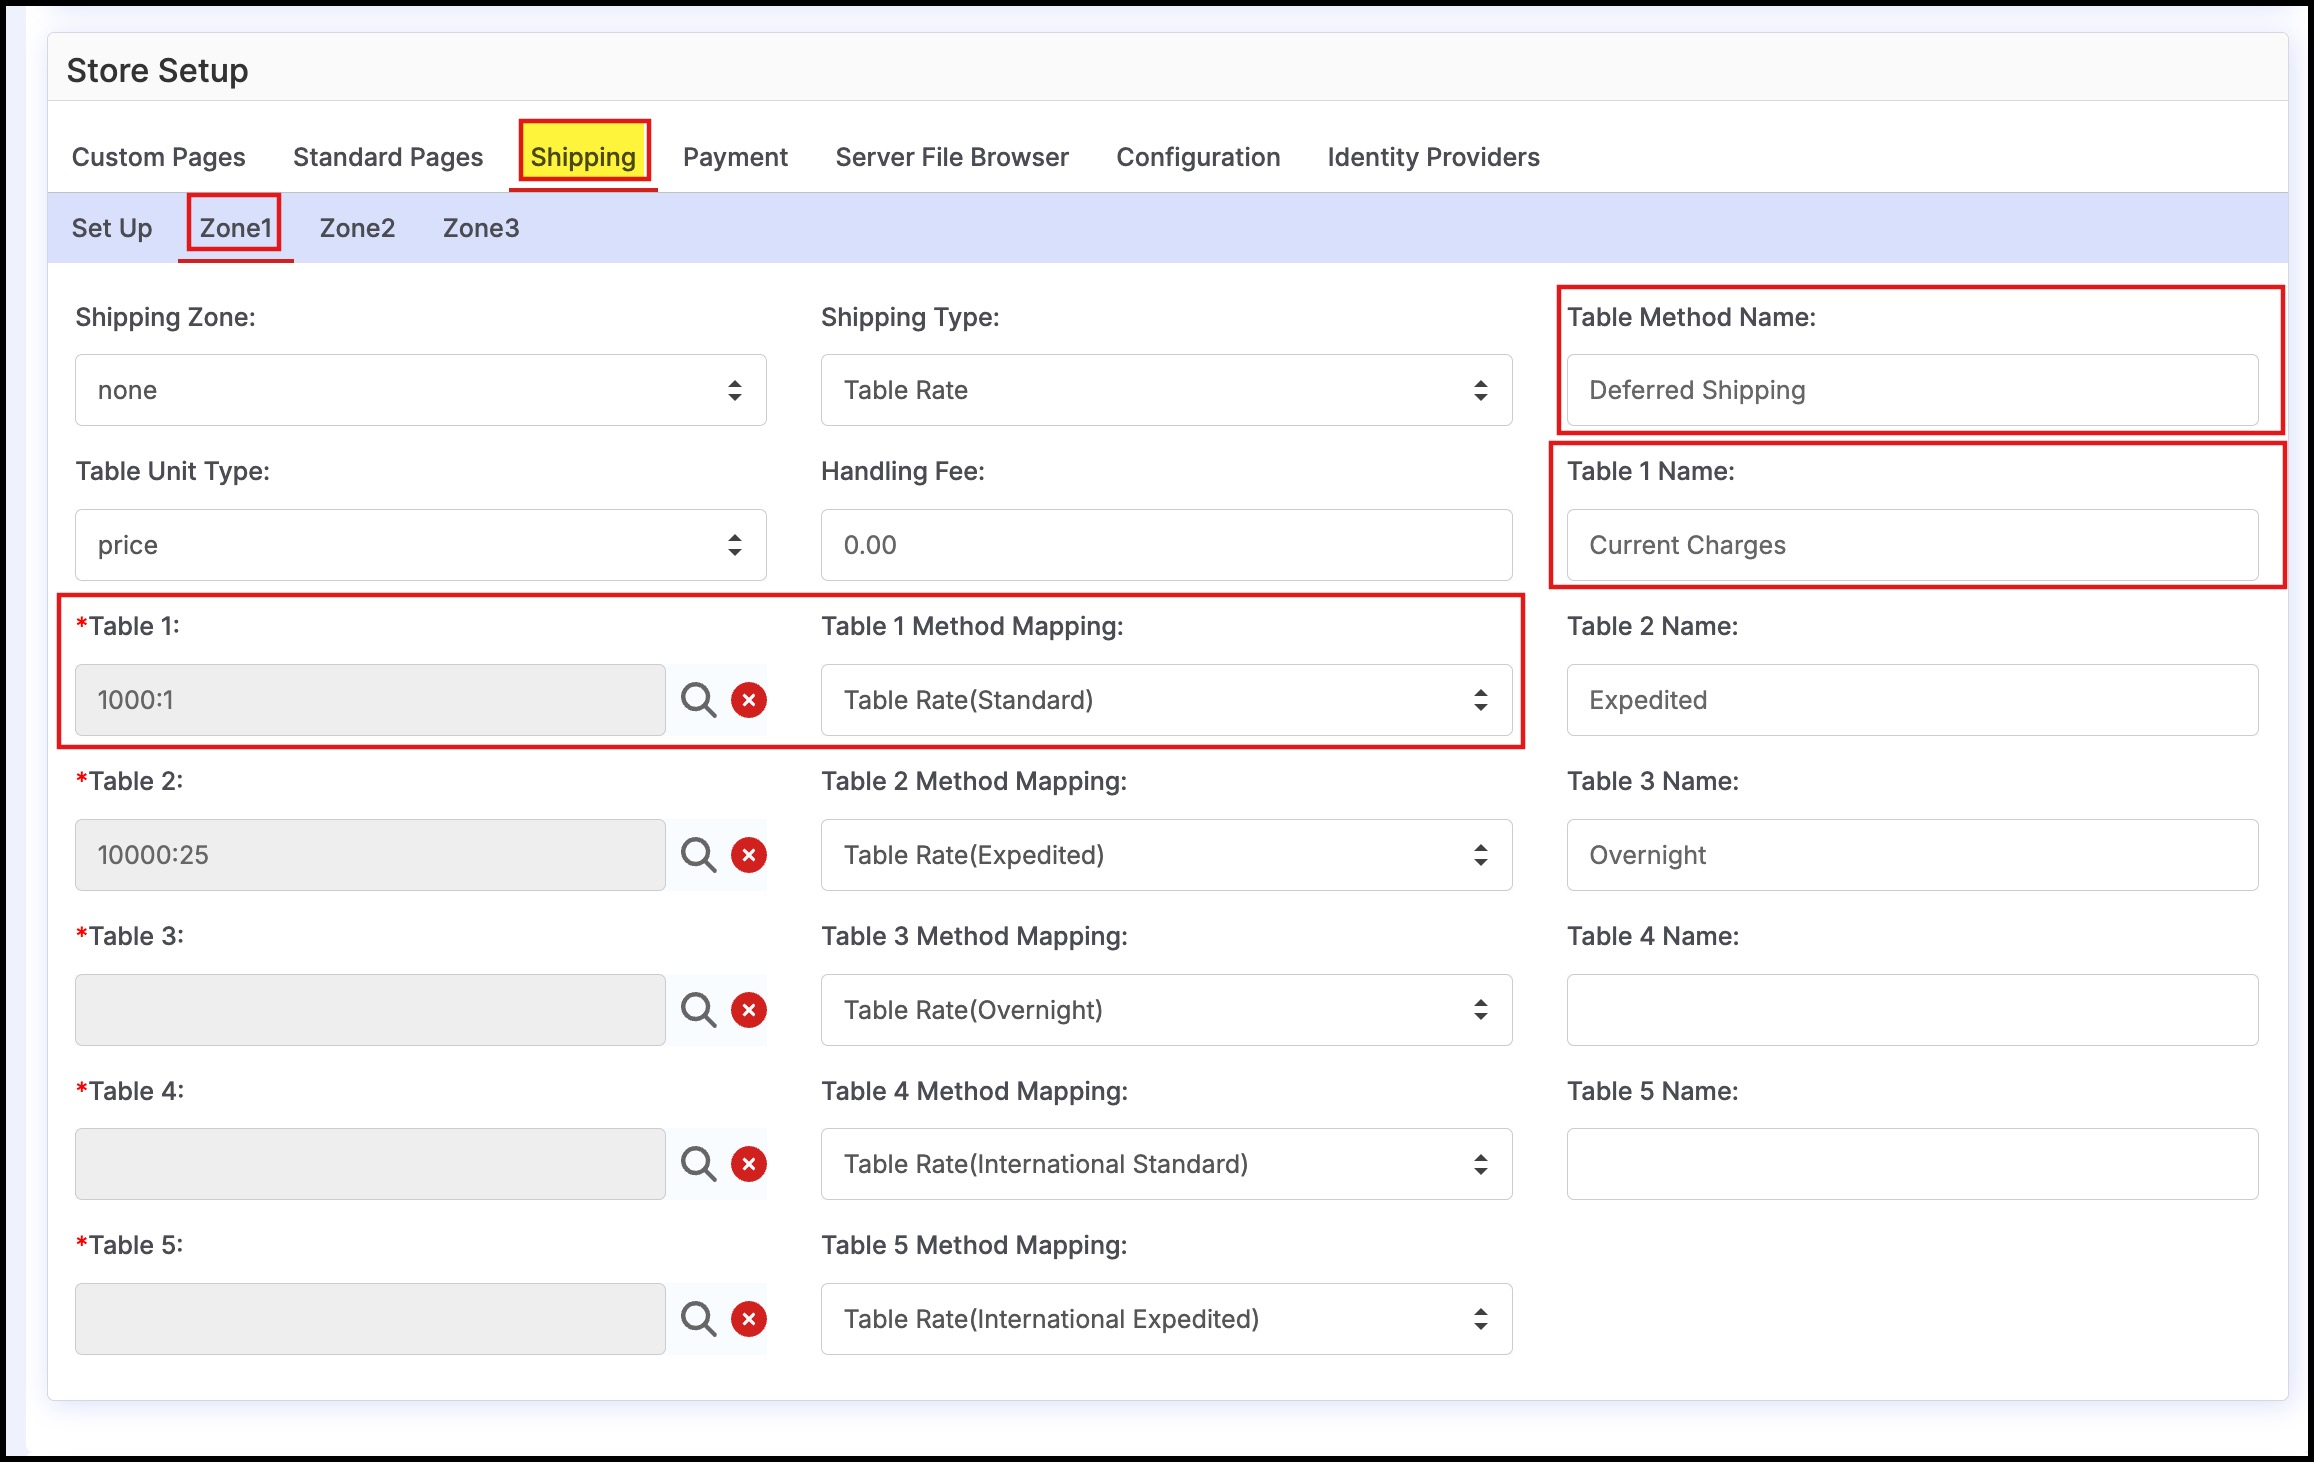Image resolution: width=2314 pixels, height=1462 pixels.
Task: Expand Table 1 Method Mapping dropdown
Action: click(1166, 700)
